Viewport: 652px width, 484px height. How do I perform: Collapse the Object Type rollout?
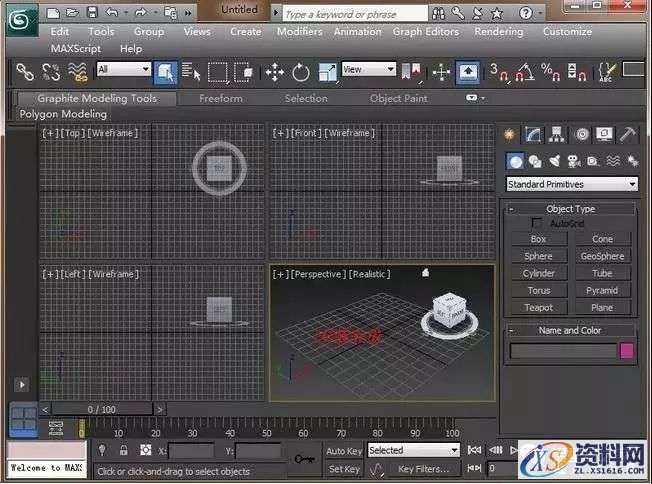coord(570,209)
